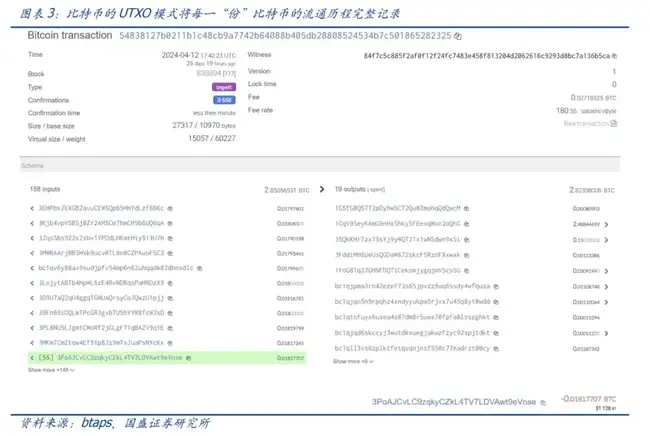Follow spending arrow for bc1qjqd6 output
Screen dimensions: 650x436
coord(606,334)
